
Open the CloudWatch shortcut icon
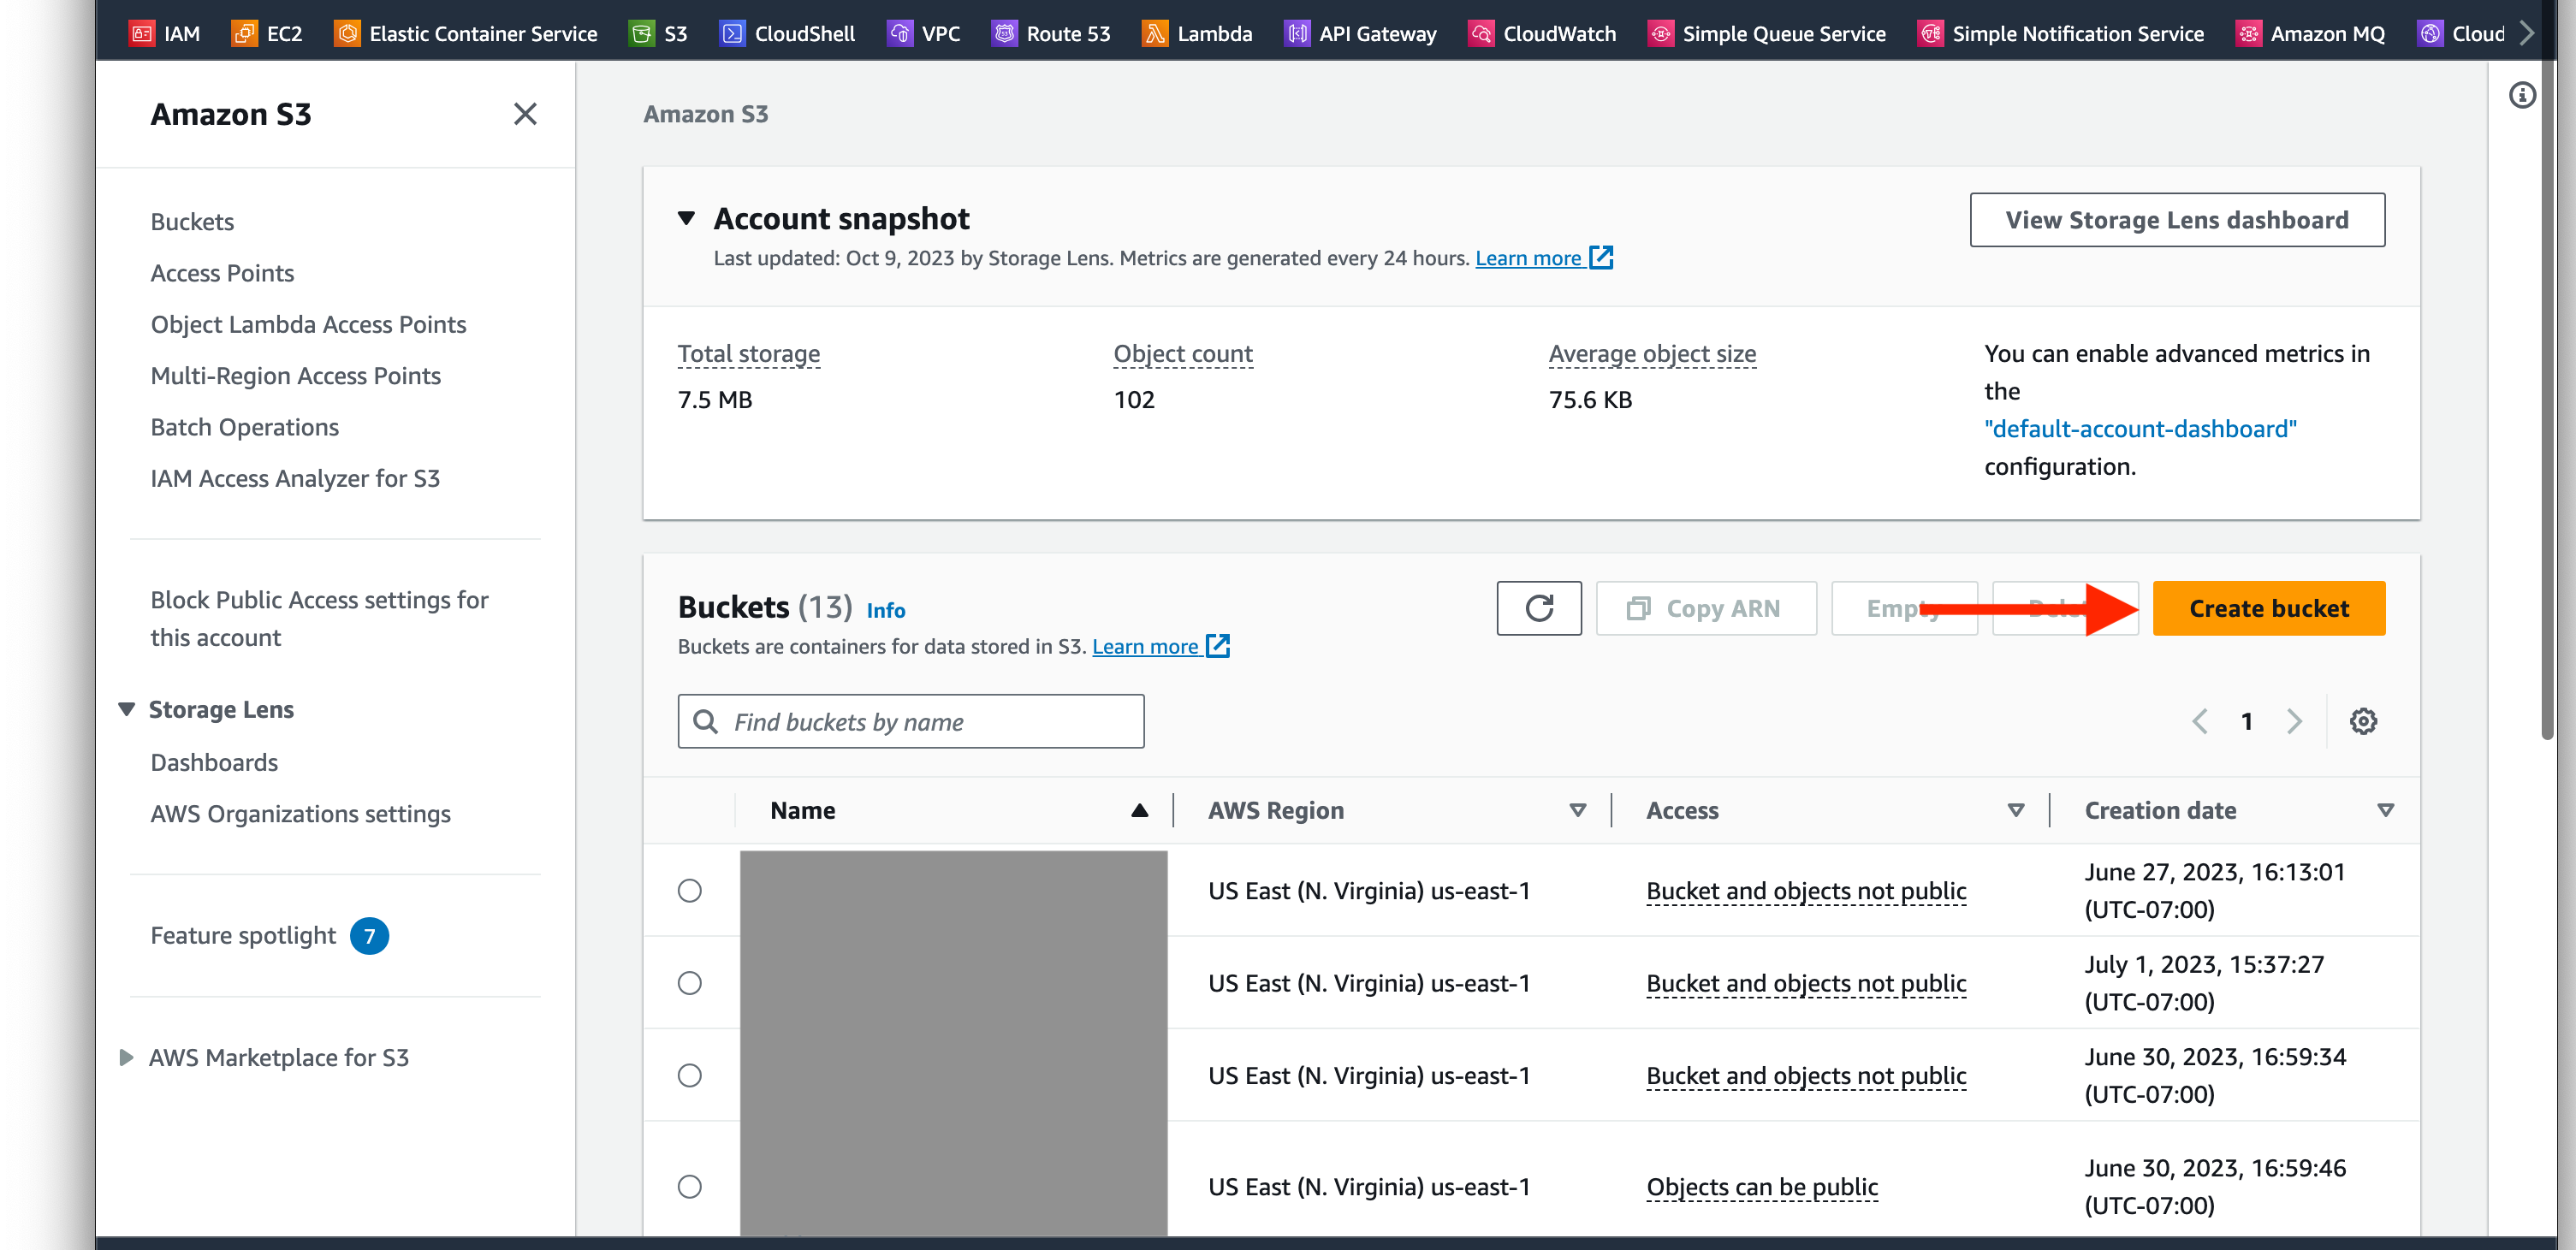coord(1481,33)
